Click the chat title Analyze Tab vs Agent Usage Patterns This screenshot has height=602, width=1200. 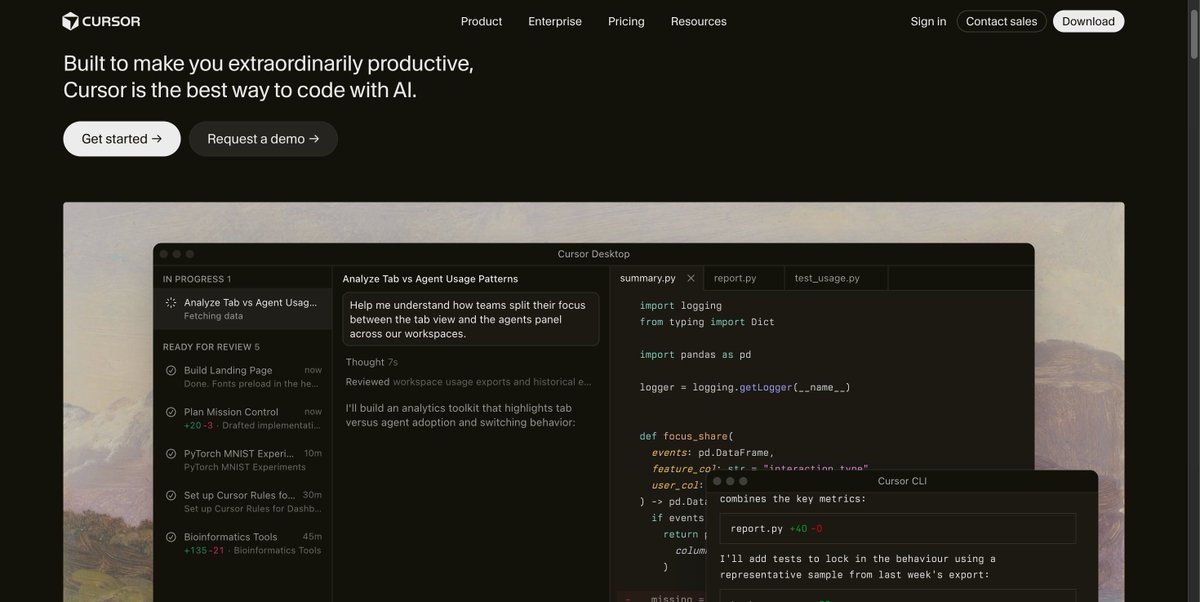pos(430,278)
